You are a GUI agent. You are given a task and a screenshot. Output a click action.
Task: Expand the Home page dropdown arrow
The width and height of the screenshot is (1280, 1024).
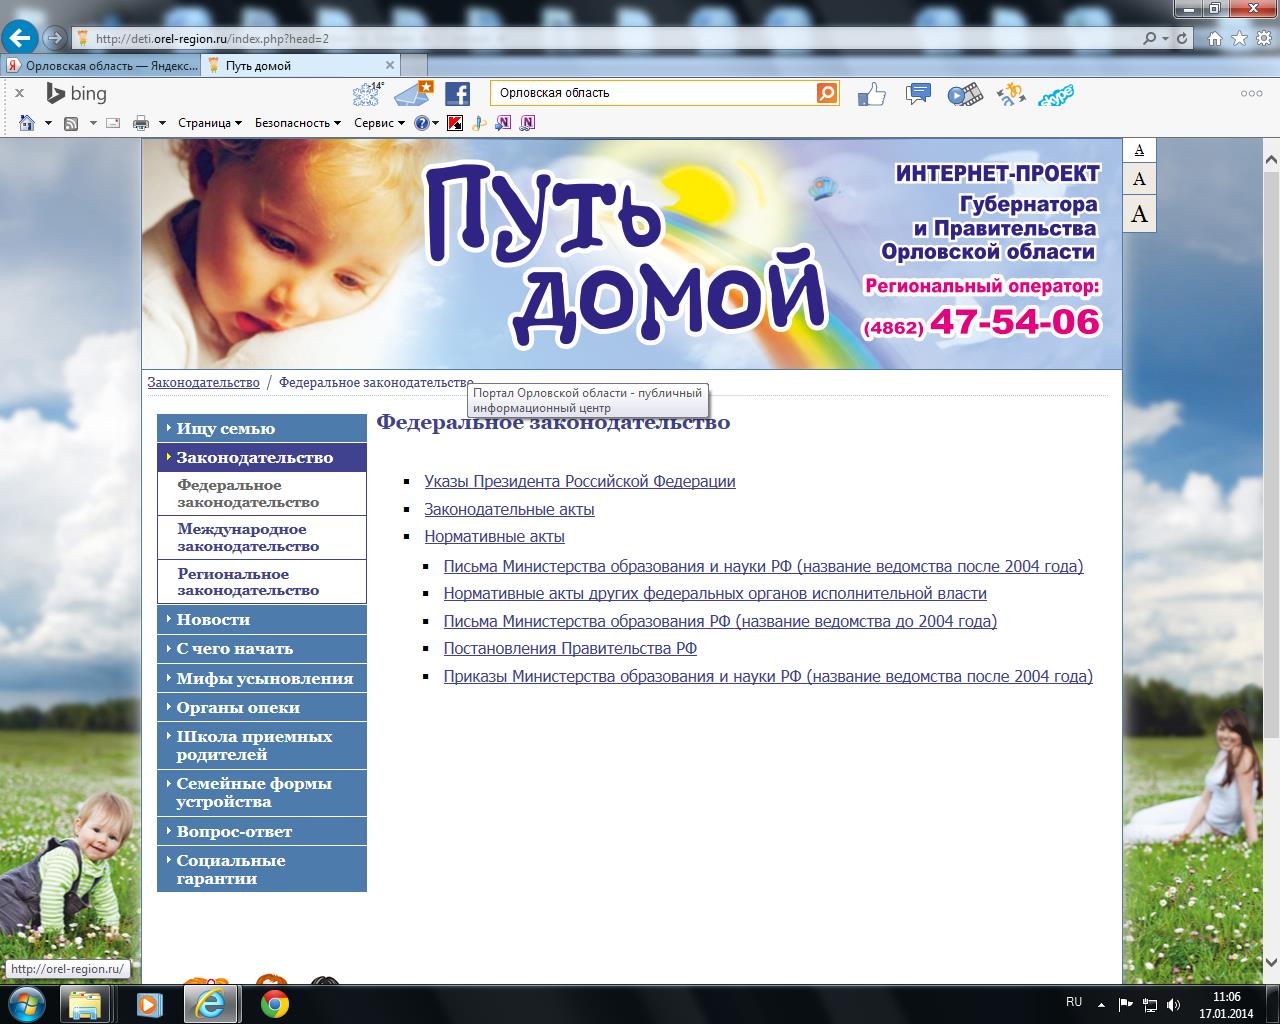coord(48,123)
